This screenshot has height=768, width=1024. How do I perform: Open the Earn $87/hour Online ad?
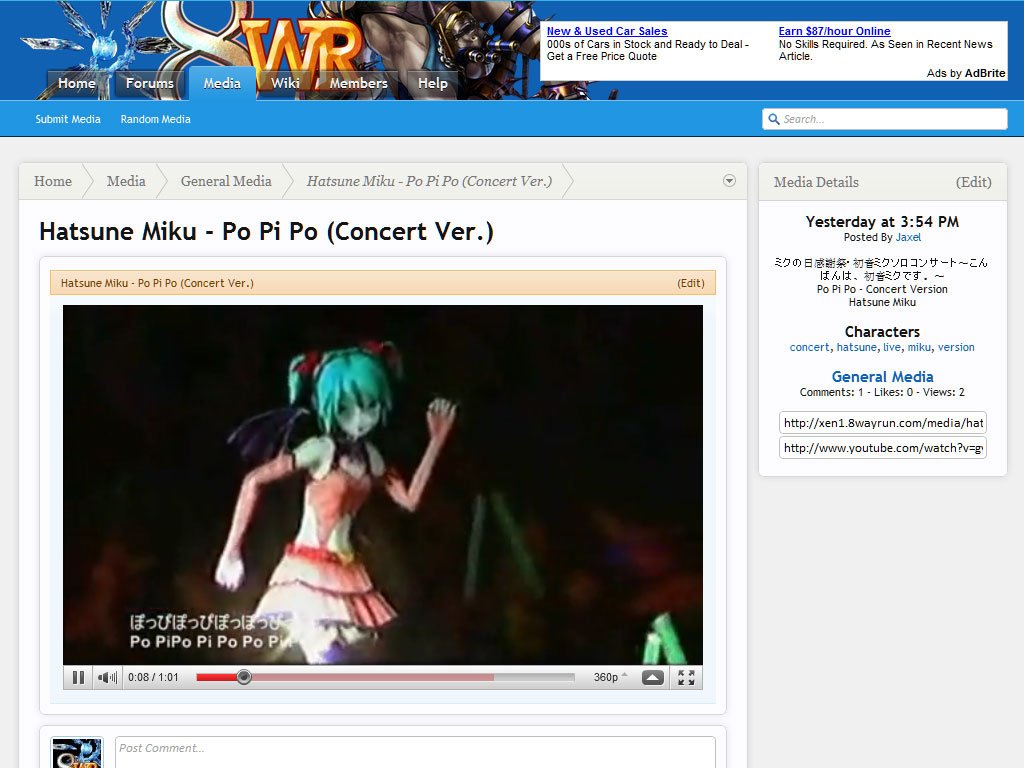[834, 31]
